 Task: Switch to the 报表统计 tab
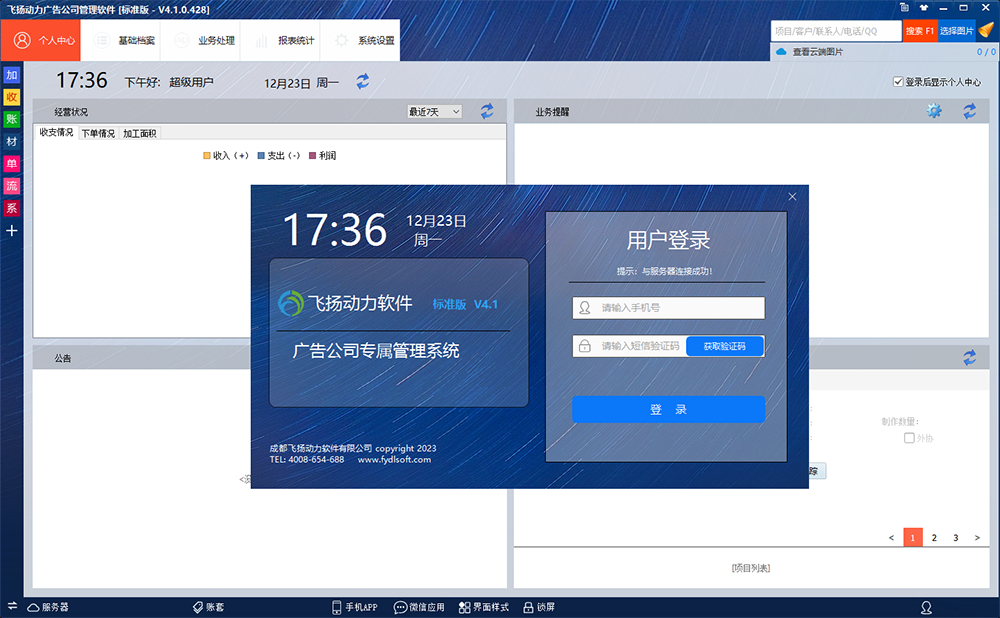[299, 41]
